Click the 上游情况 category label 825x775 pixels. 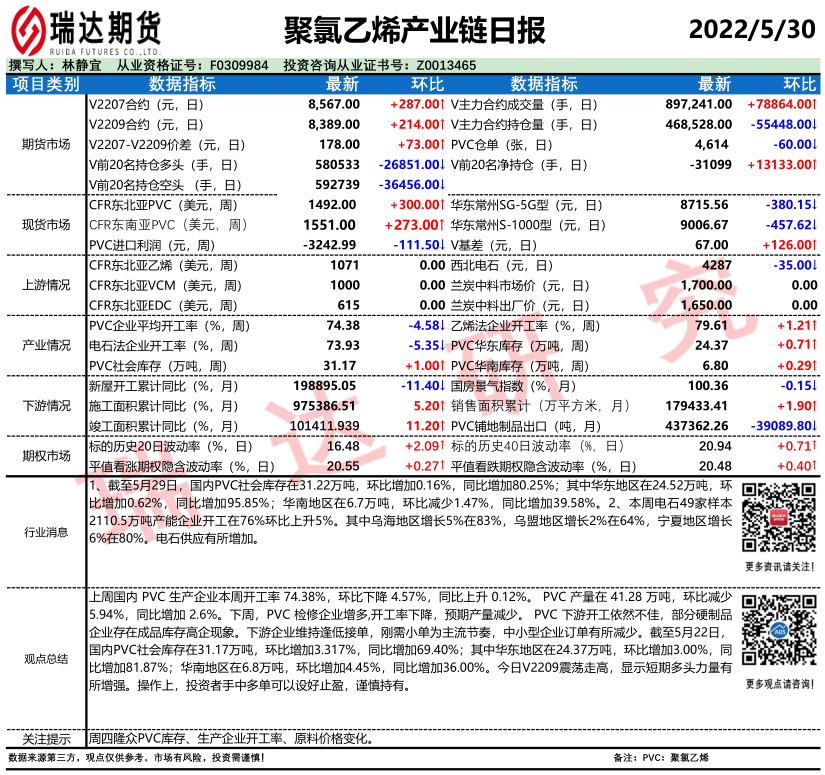tap(46, 285)
